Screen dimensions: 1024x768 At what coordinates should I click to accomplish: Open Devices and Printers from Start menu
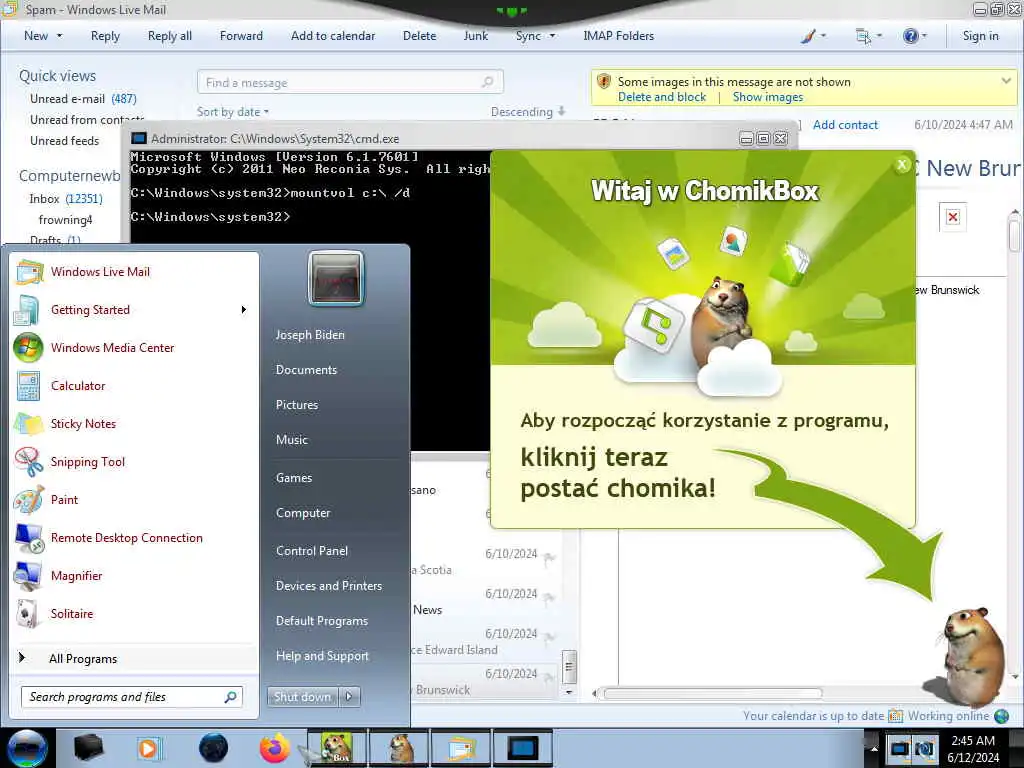click(328, 586)
